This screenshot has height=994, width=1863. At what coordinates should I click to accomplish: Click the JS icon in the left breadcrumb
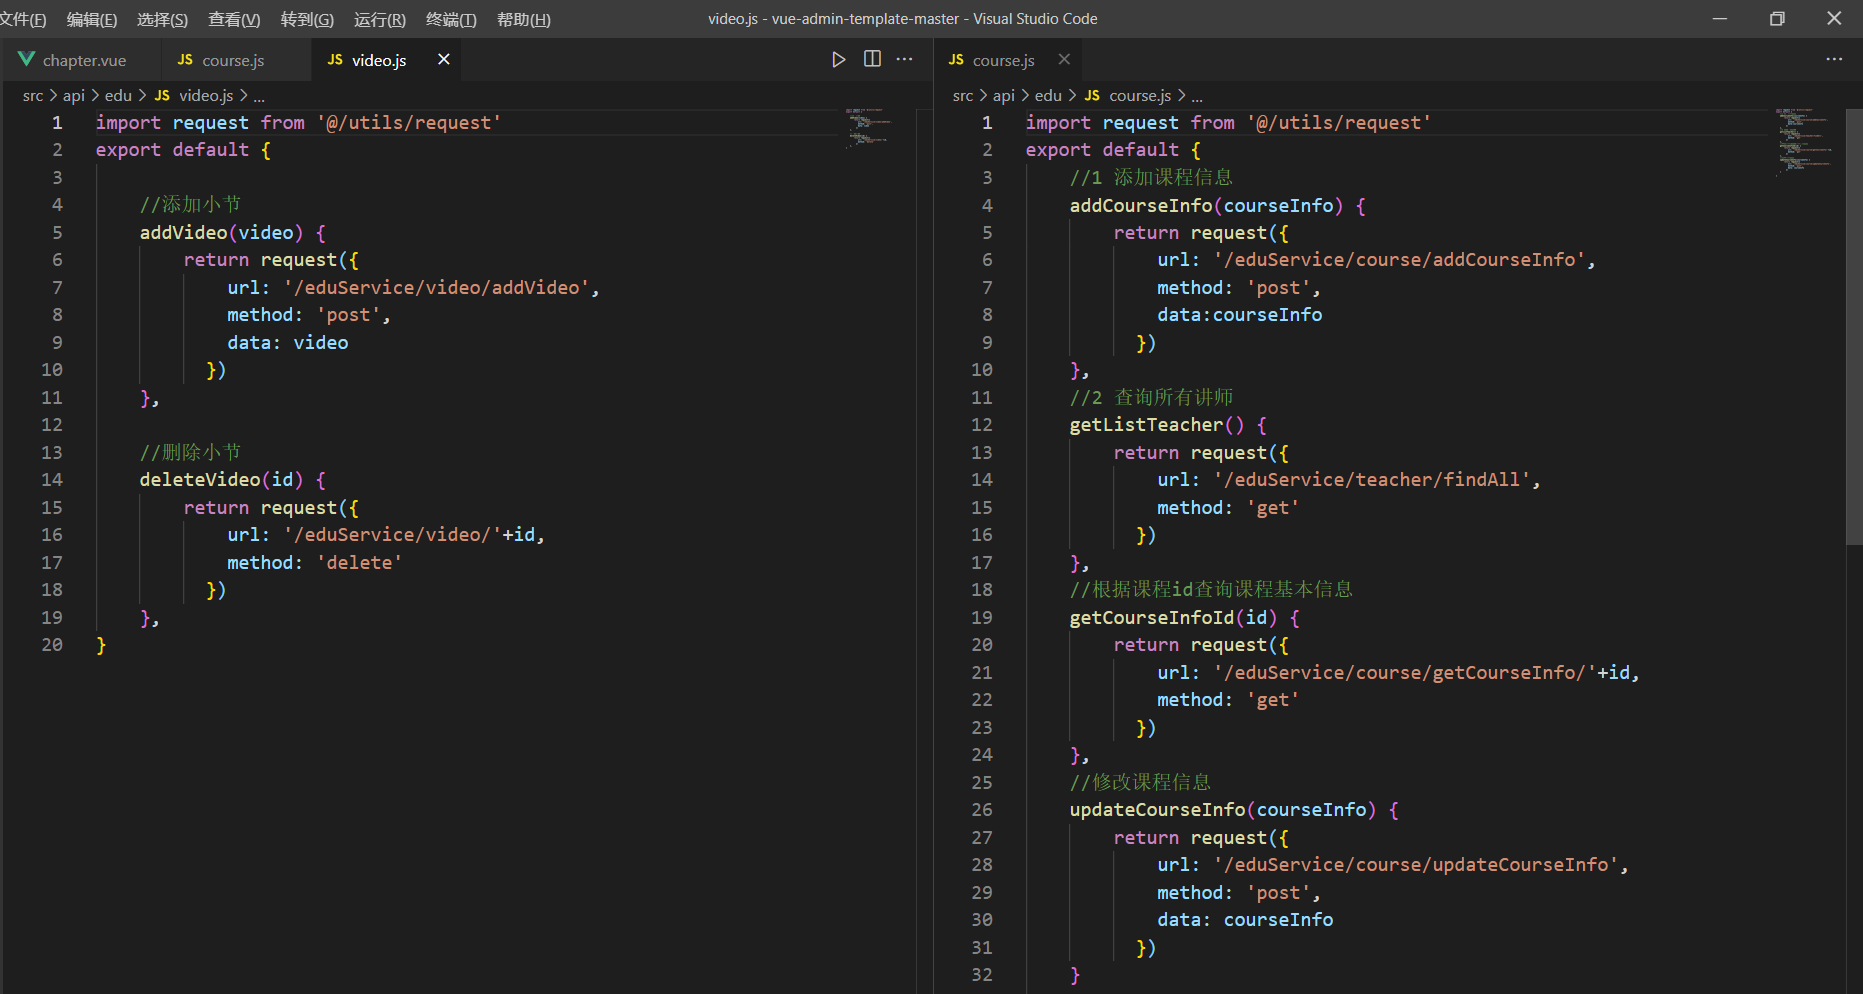click(x=162, y=96)
